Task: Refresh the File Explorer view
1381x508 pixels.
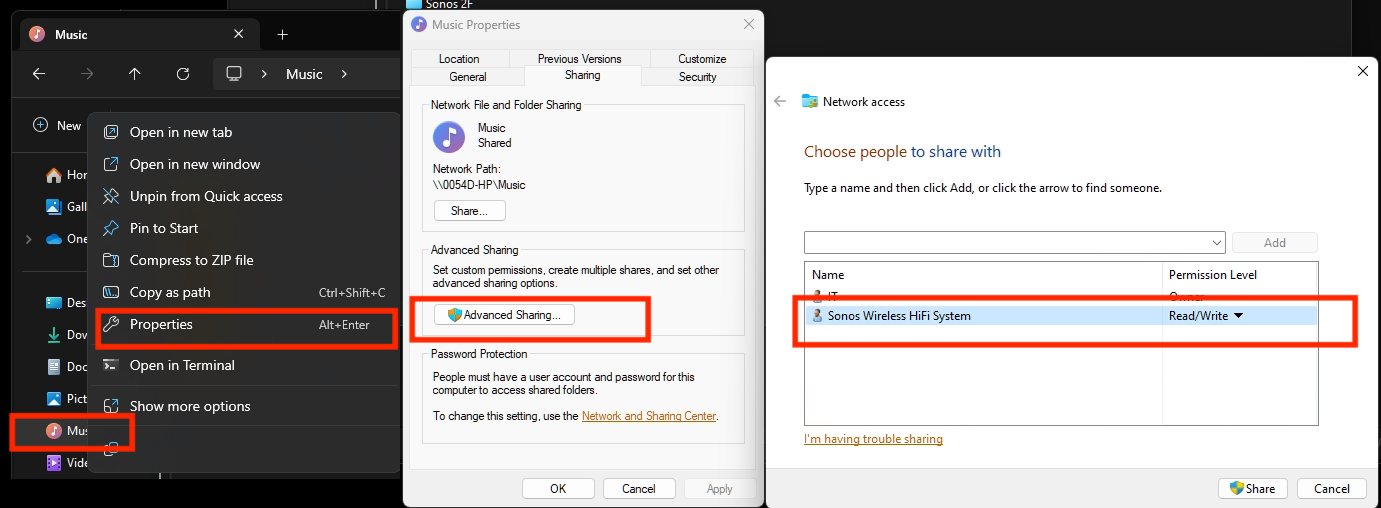Action: point(183,74)
